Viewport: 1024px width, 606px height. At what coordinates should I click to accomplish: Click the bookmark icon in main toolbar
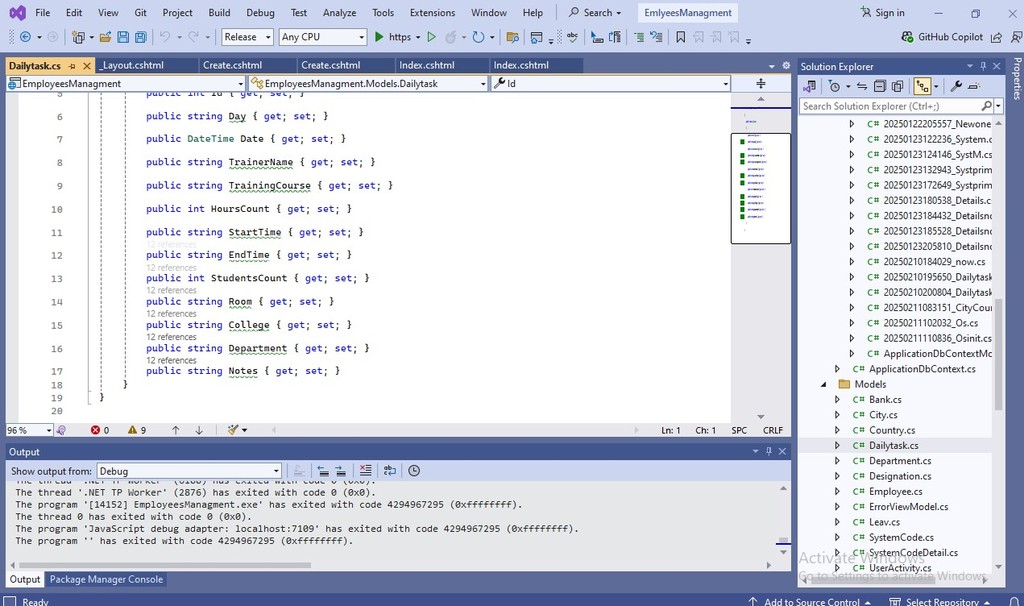[680, 37]
